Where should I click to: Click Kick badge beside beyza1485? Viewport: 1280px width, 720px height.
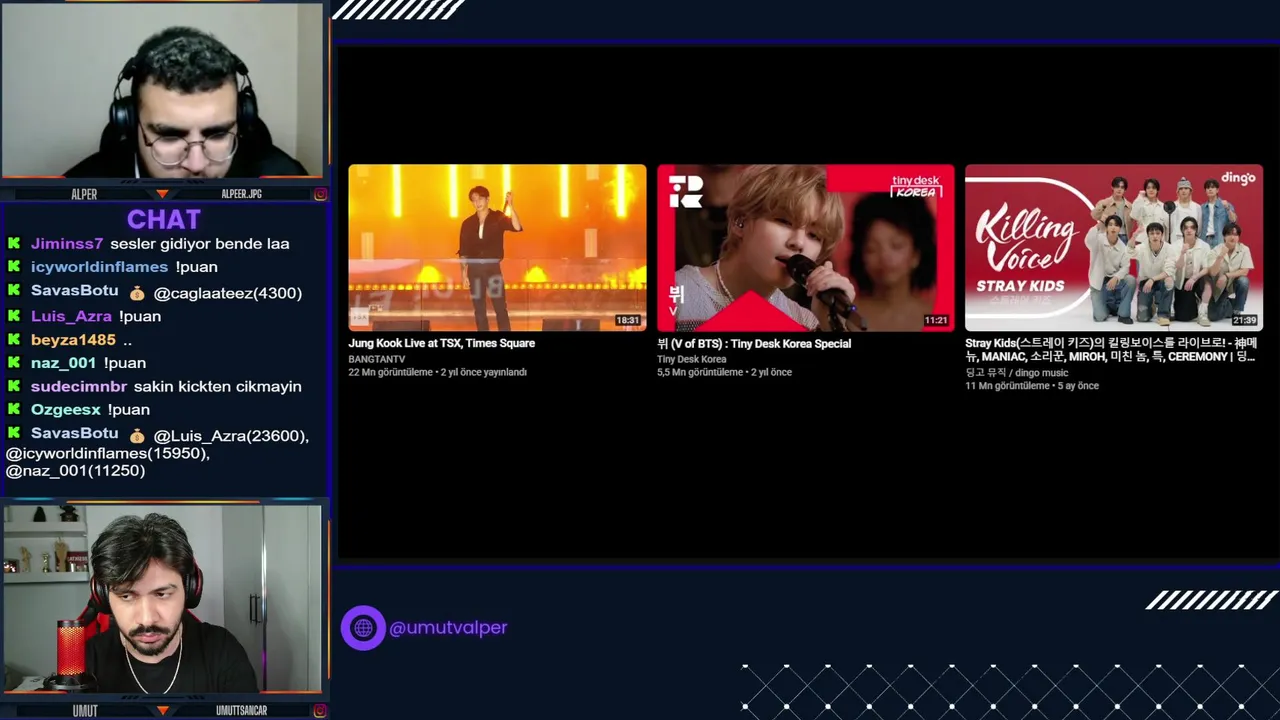pyautogui.click(x=14, y=340)
